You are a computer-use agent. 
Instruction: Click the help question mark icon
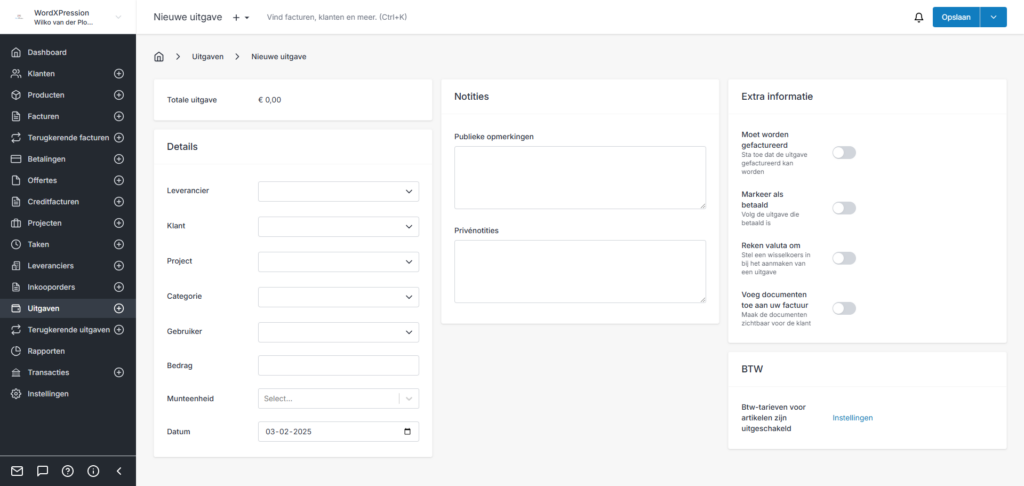point(67,470)
